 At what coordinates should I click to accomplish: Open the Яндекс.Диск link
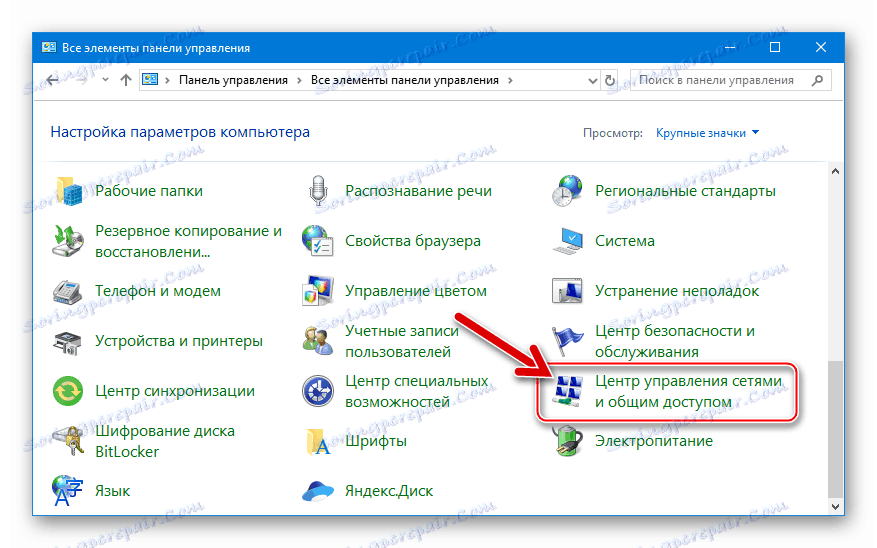coord(389,490)
